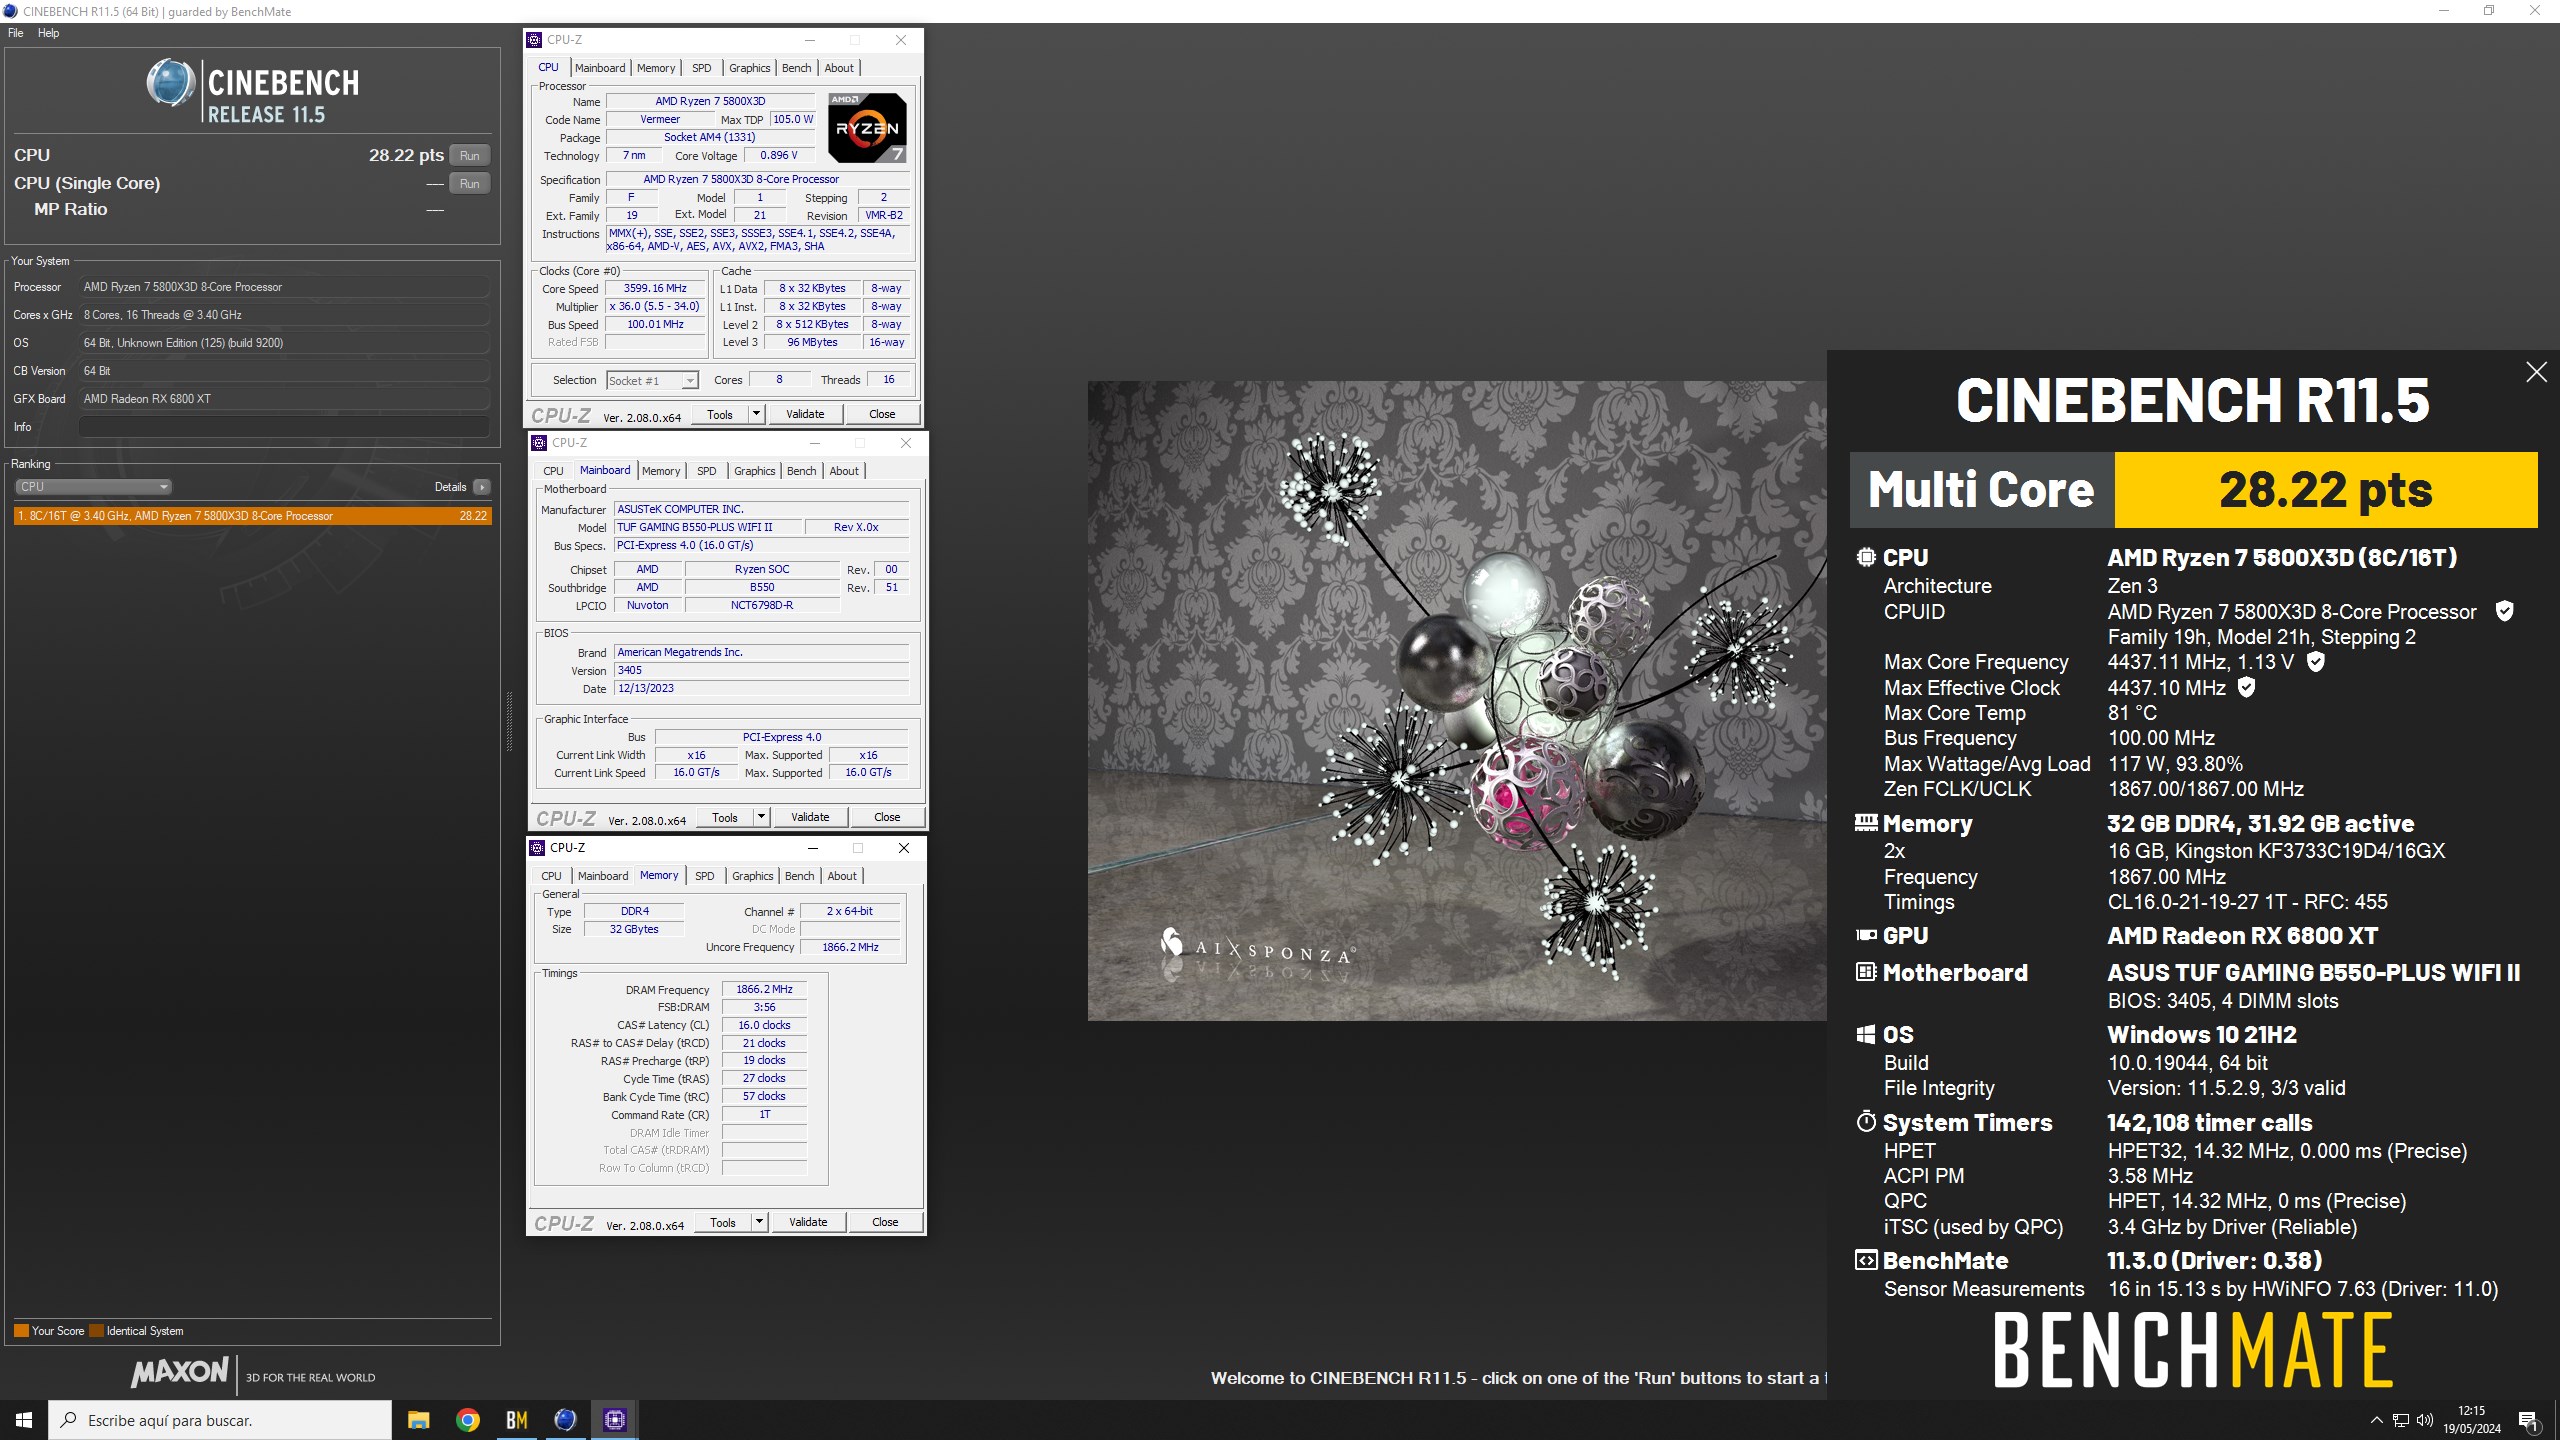Image resolution: width=2560 pixels, height=1440 pixels.
Task: Select the CAS# Latency 16.0 clocks value
Action: click(764, 1025)
